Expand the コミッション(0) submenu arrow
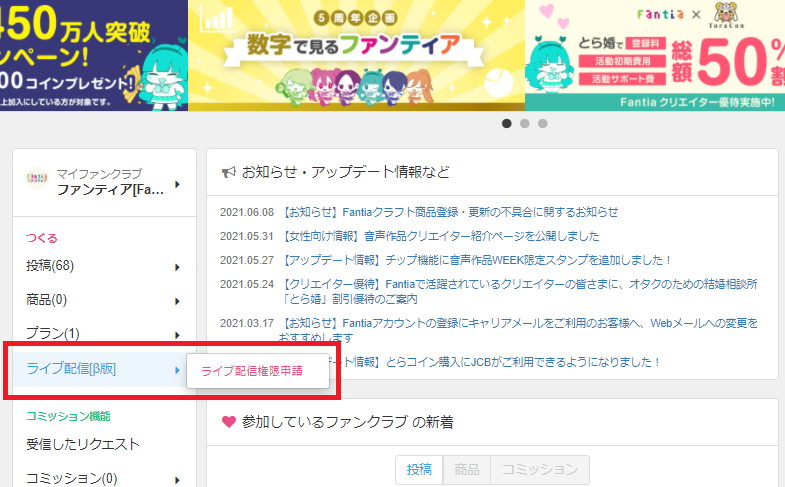Viewport: 785px width, 487px height. (177, 480)
